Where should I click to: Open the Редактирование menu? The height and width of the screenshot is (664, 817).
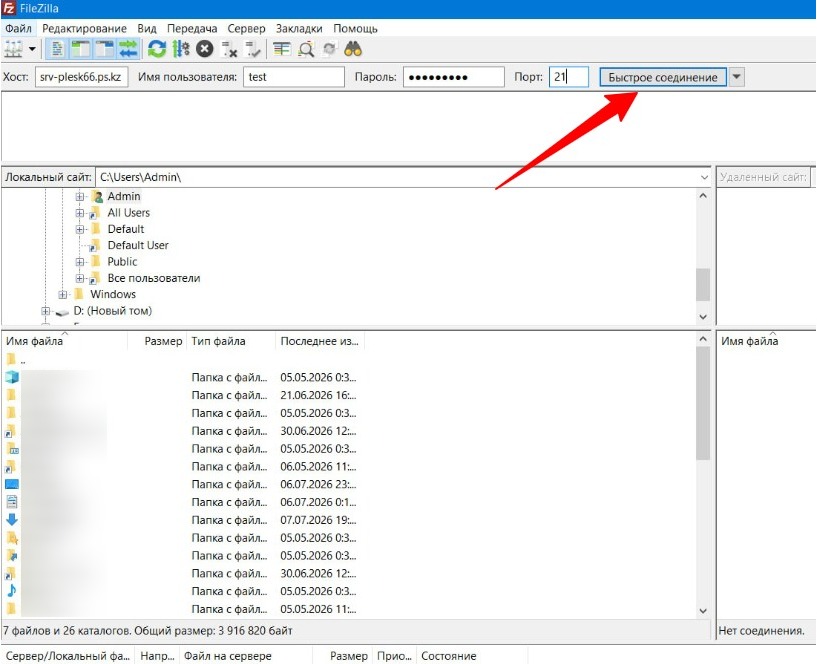pos(84,29)
